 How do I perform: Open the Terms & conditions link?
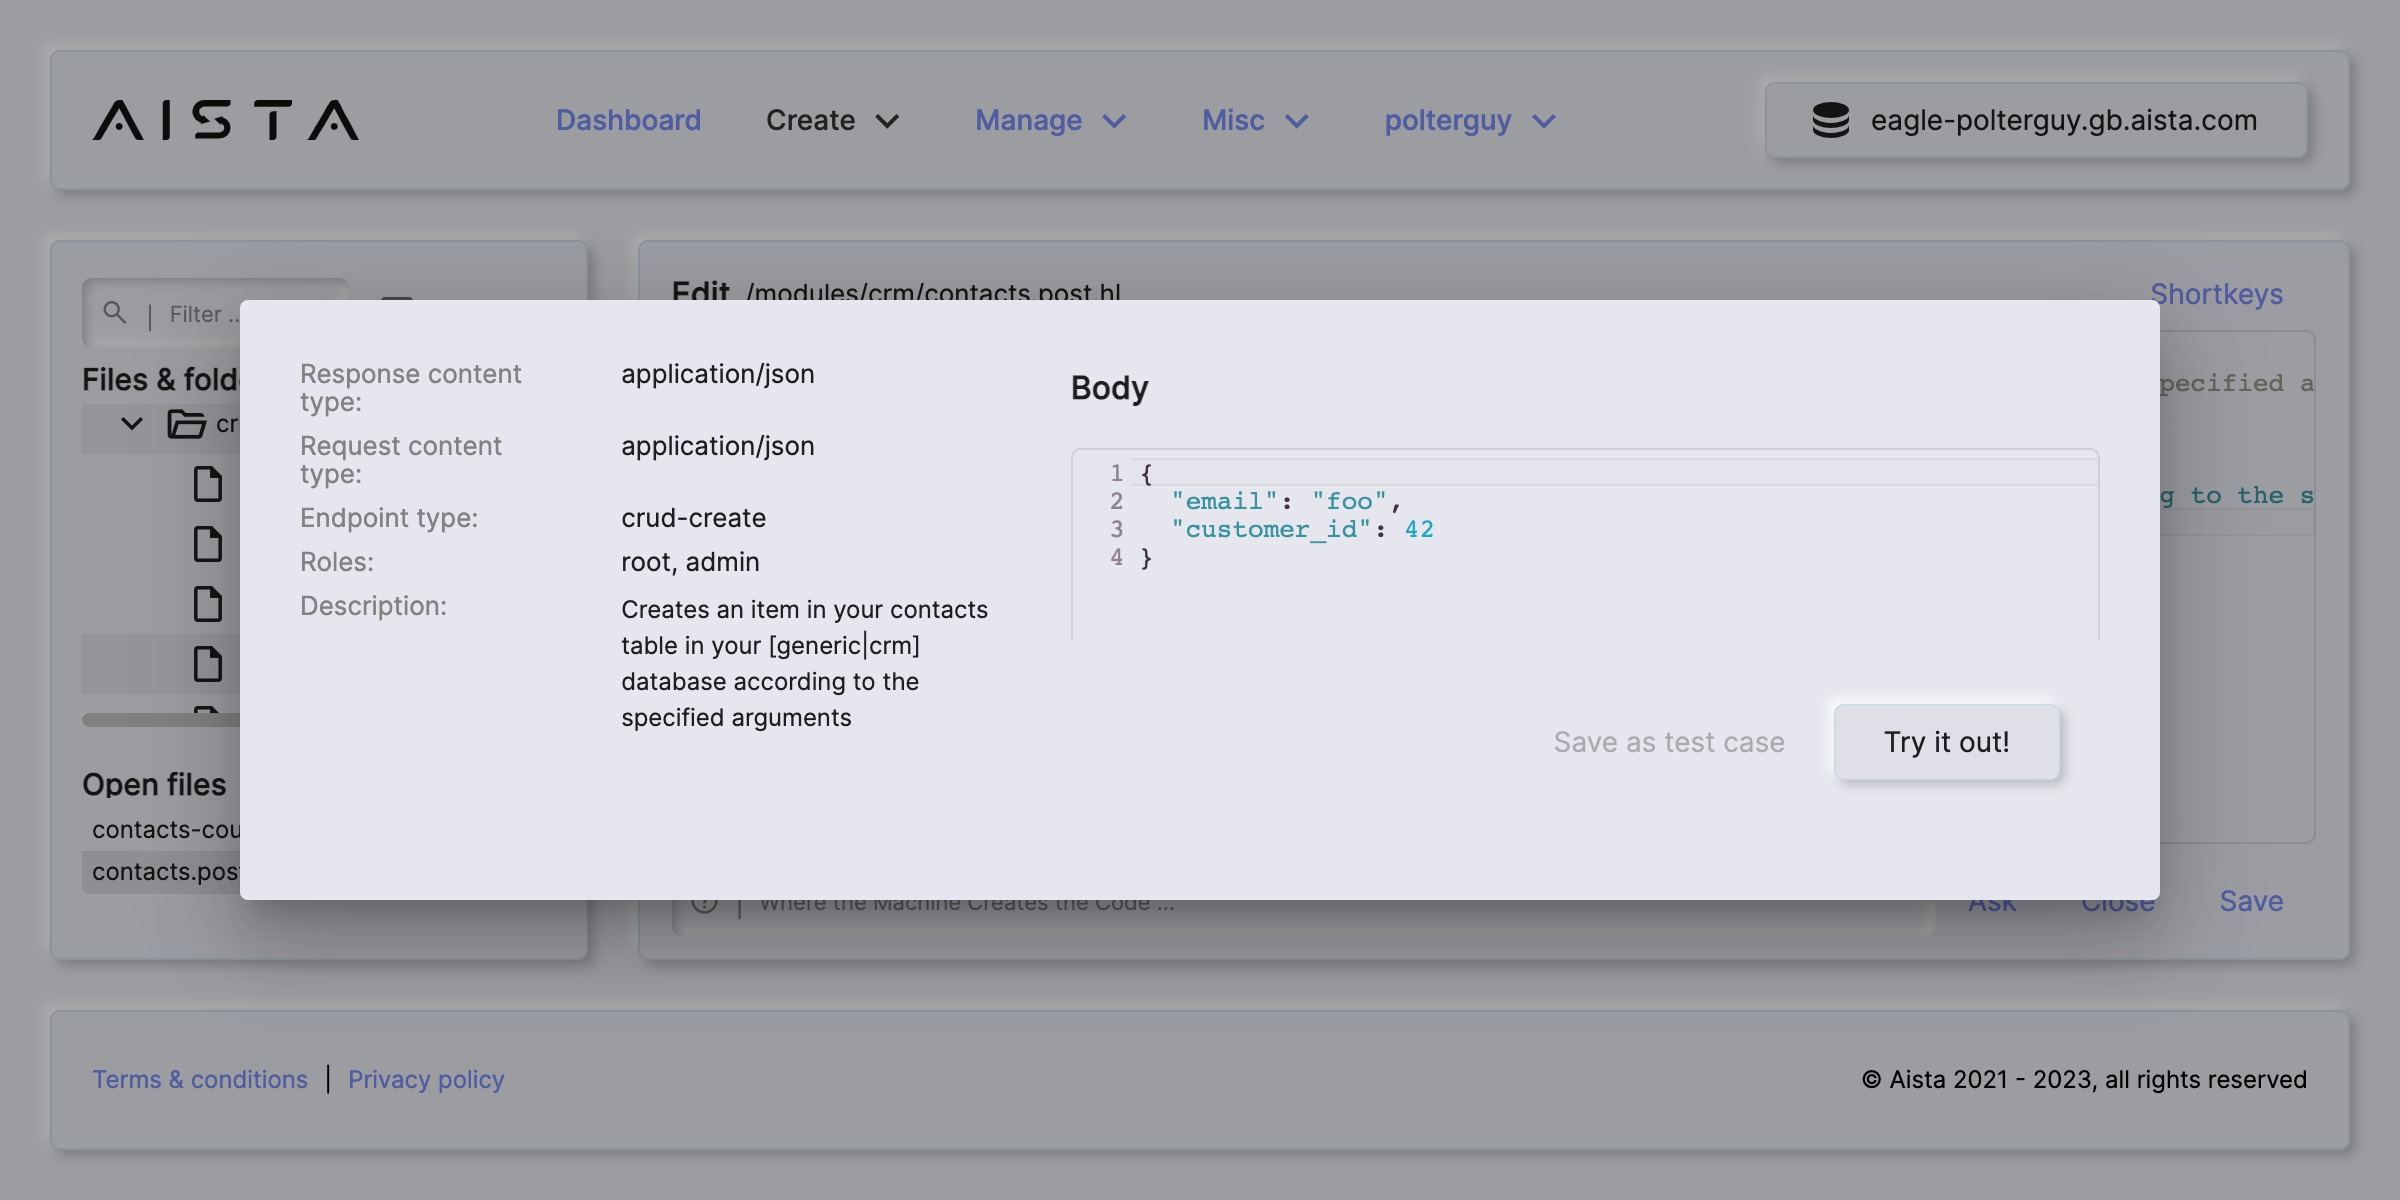tap(200, 1080)
